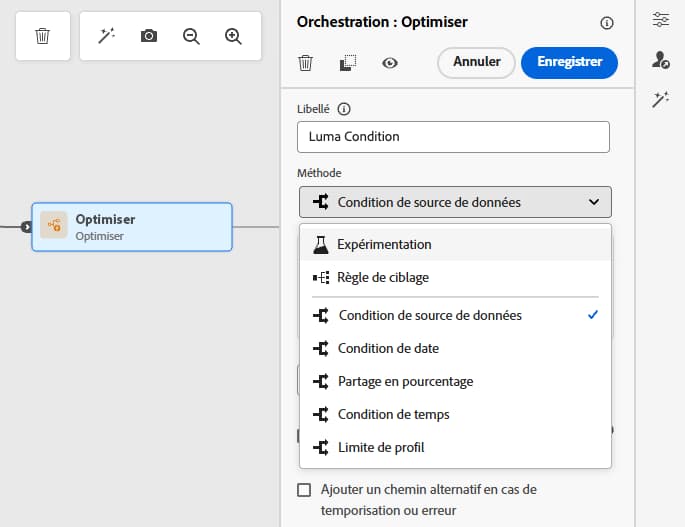Screen dimensions: 685x527
Task: Open info icon beside Orchestration : Optimiser title
Action: click(606, 23)
